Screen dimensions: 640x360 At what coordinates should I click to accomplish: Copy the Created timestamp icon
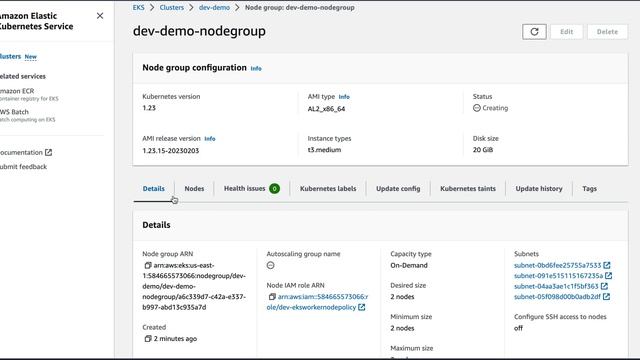coord(148,338)
